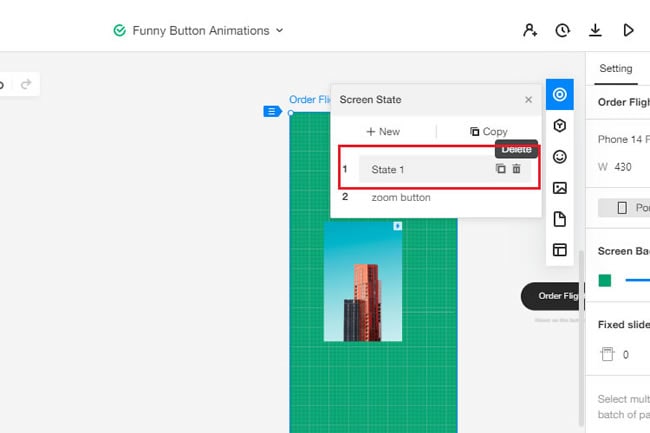Switch to the Setting tab
Viewport: 650px width, 433px height.
[616, 68]
